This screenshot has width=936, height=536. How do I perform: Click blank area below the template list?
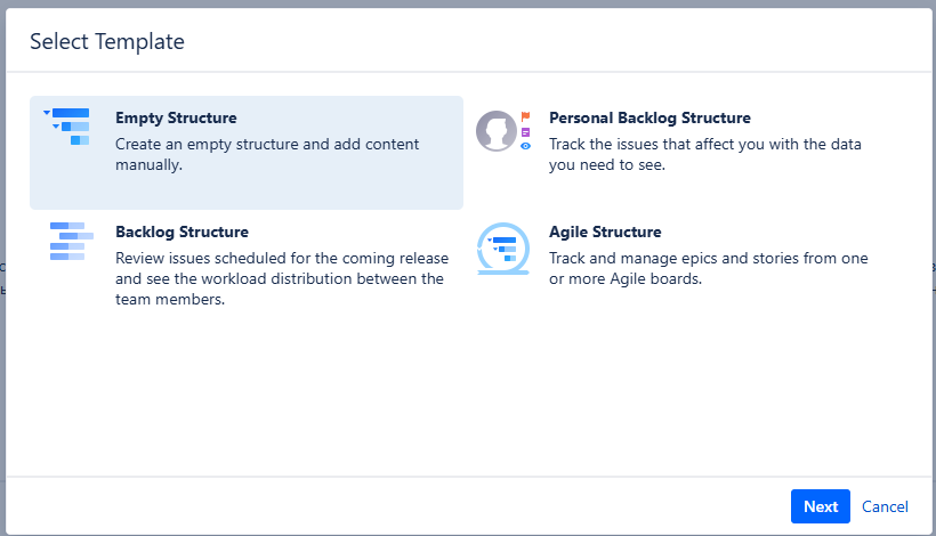tap(468, 400)
